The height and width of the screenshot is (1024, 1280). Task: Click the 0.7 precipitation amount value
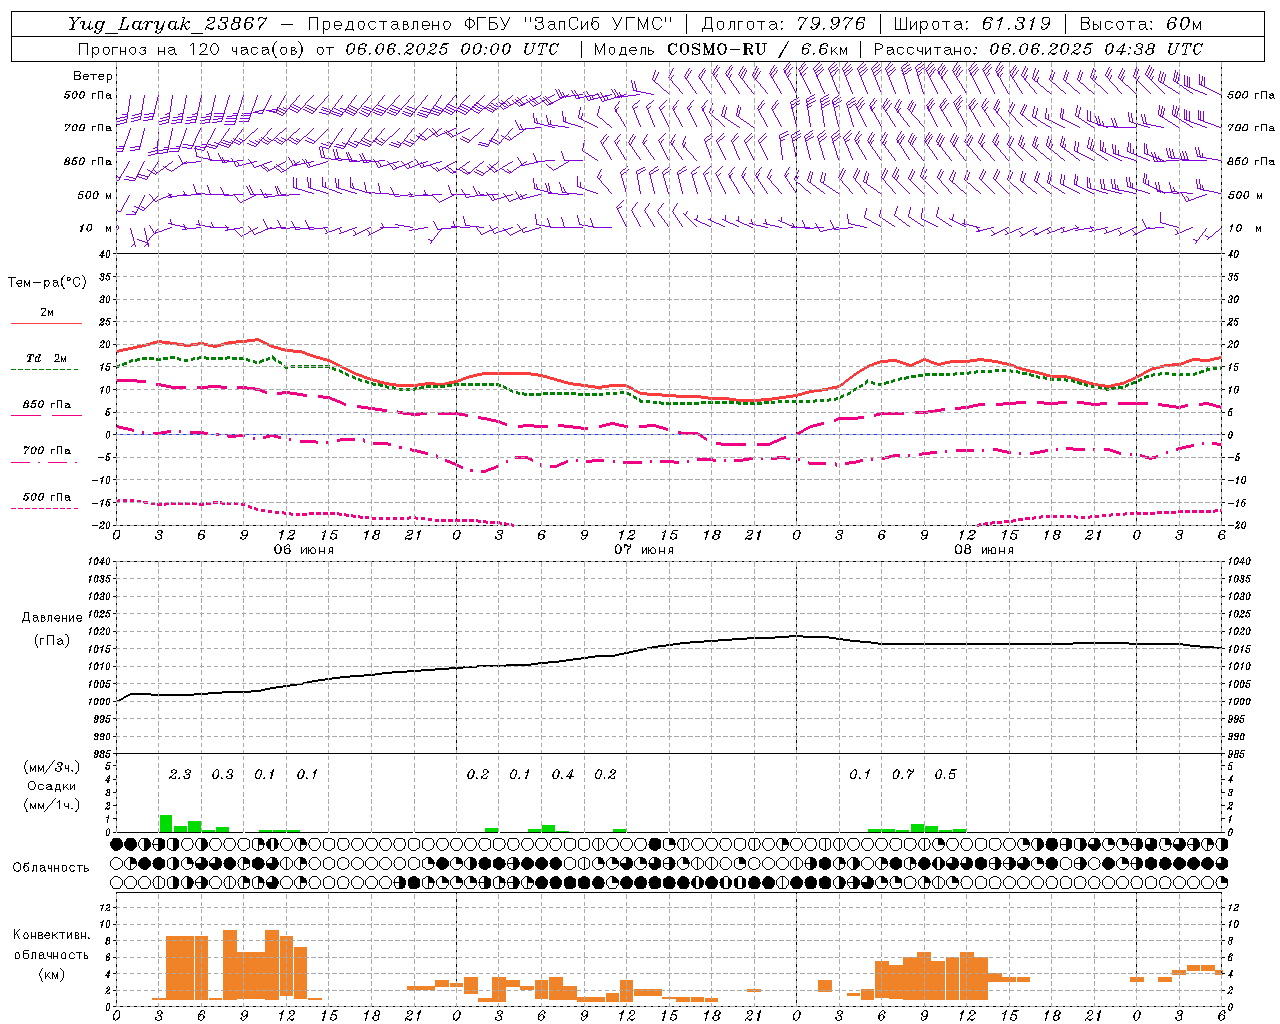903,774
